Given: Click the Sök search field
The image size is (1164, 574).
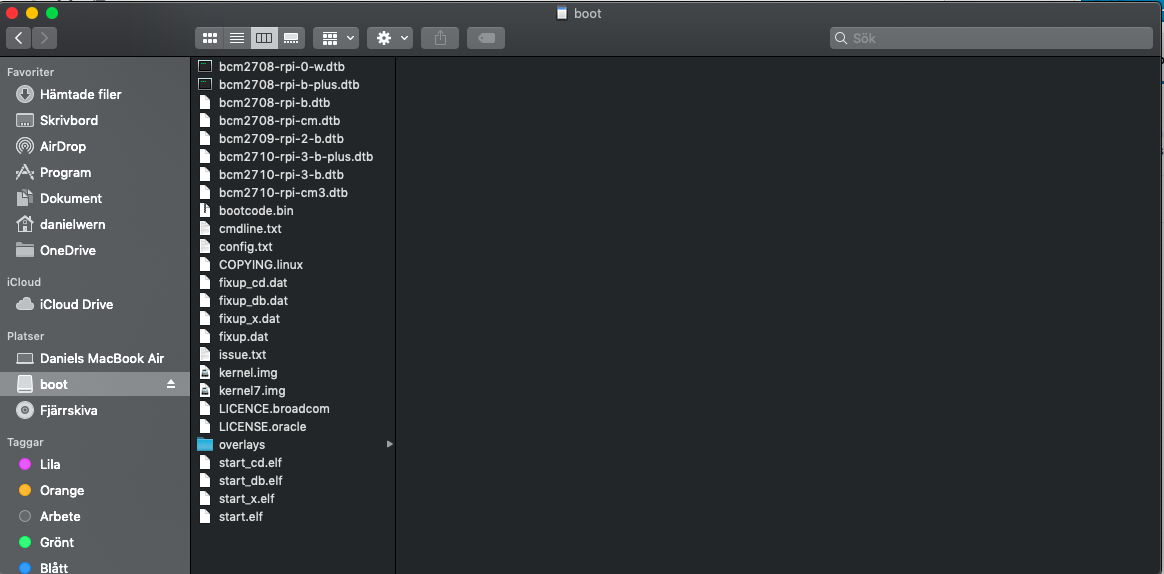Looking at the screenshot, I should 991,38.
